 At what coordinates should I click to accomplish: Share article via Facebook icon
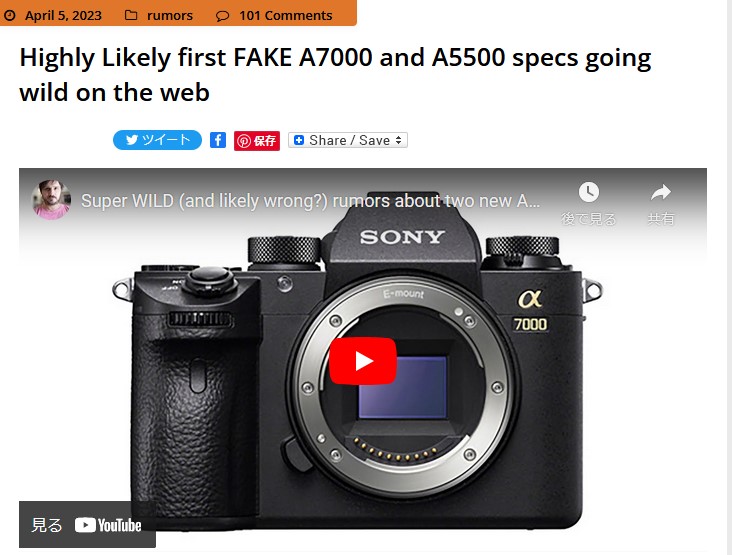pyautogui.click(x=218, y=140)
